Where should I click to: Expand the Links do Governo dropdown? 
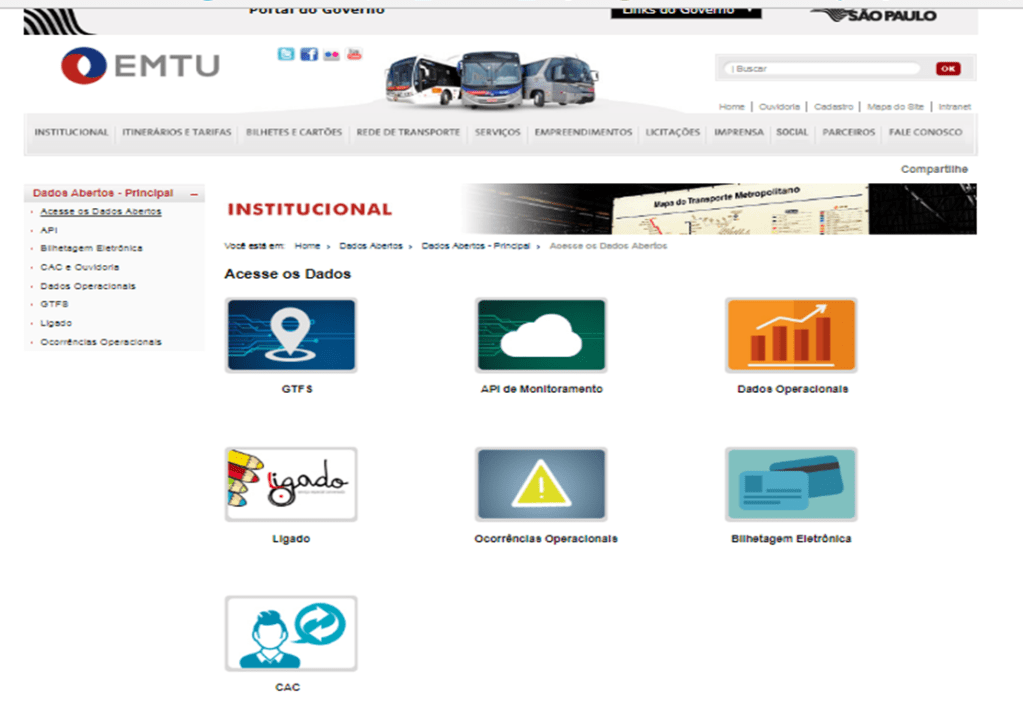click(685, 10)
